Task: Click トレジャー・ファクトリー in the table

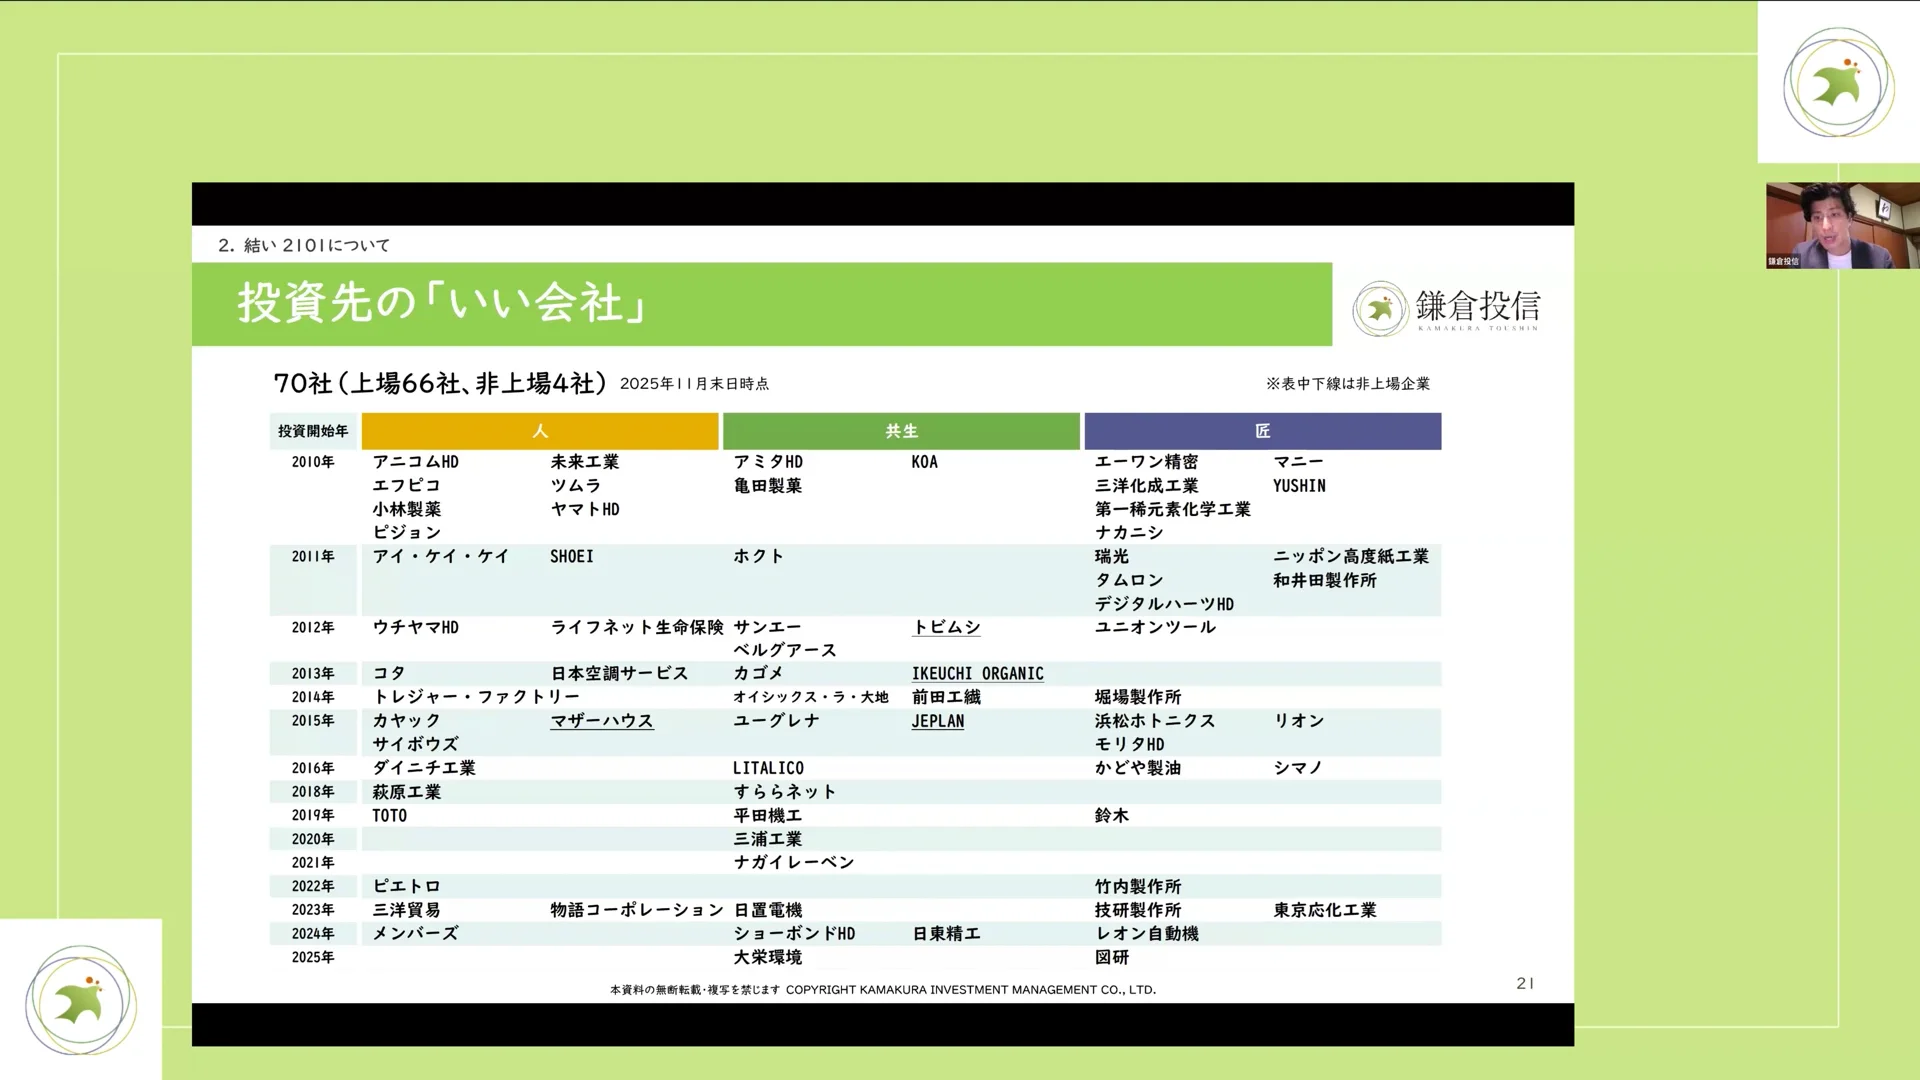Action: click(x=476, y=697)
